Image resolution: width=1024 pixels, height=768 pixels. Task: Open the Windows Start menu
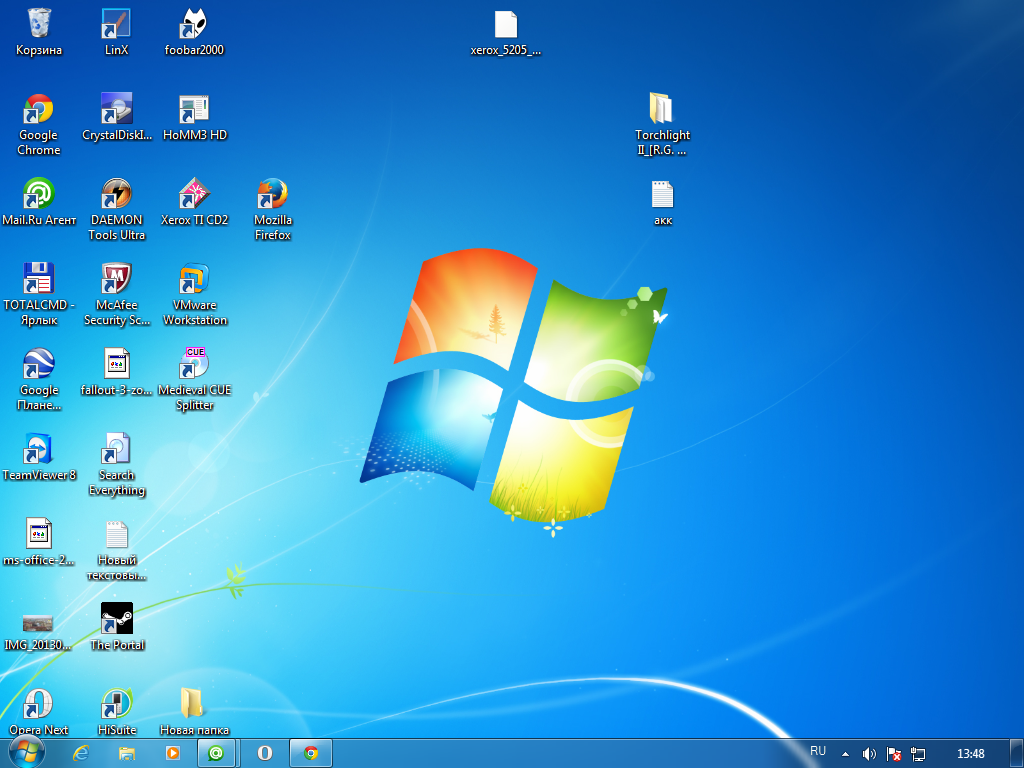26,752
